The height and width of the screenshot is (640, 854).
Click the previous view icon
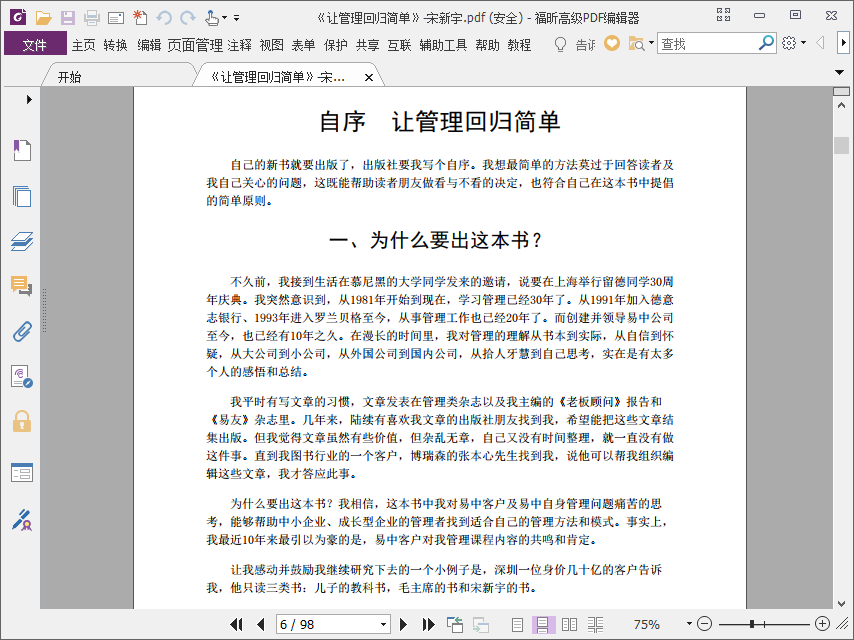[455, 624]
